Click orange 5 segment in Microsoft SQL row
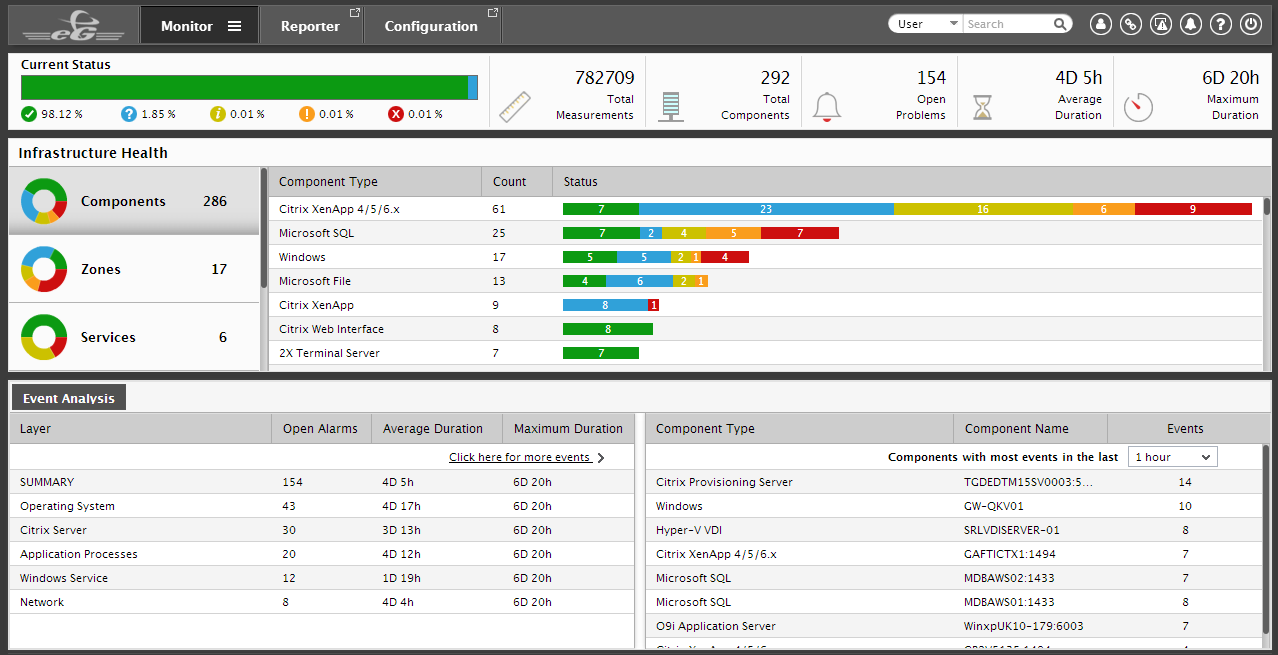1278x655 pixels. [733, 233]
